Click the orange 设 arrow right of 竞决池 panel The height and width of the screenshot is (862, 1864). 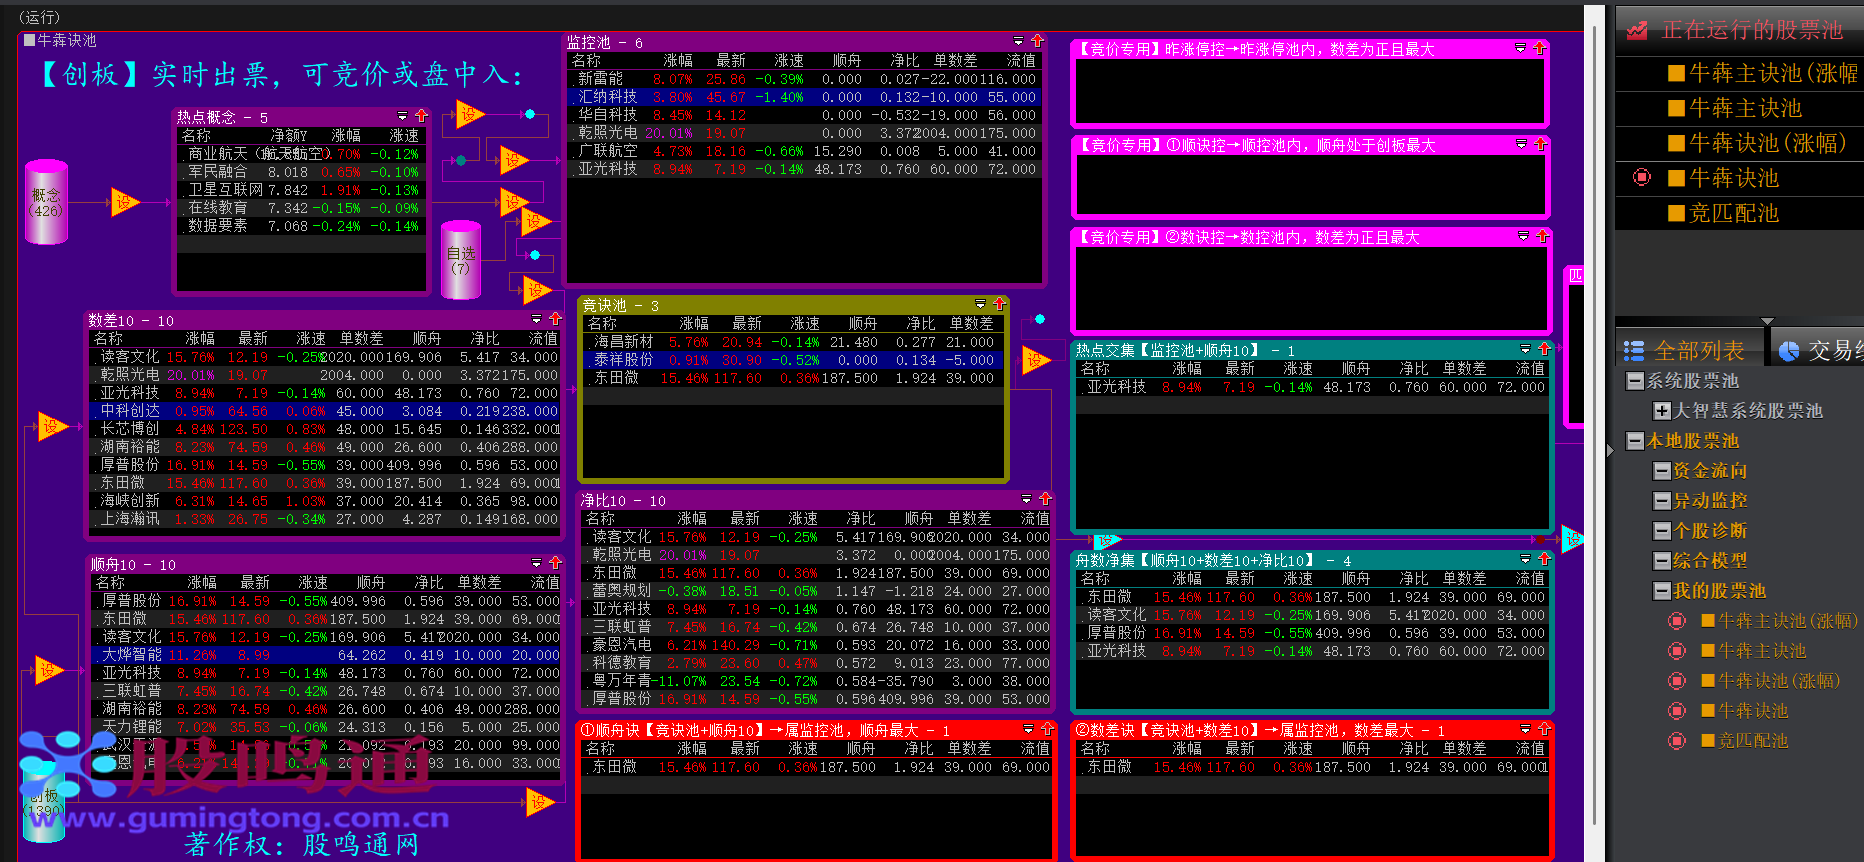click(1035, 360)
